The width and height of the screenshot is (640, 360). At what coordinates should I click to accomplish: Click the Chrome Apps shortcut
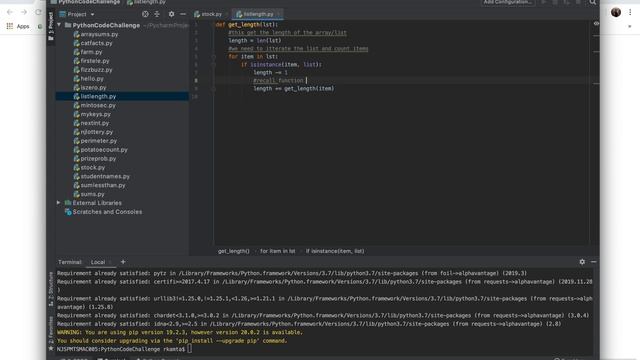[18, 26]
